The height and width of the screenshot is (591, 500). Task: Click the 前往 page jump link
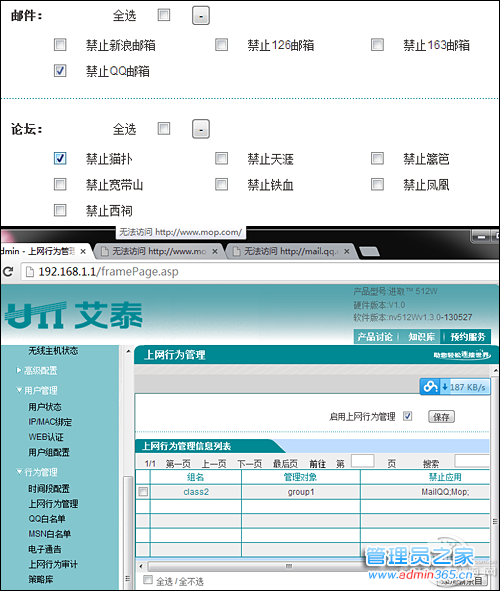tap(317, 464)
